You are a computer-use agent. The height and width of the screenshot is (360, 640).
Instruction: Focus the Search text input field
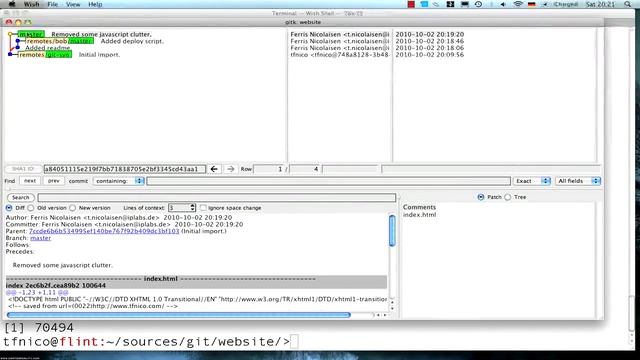(x=217, y=198)
